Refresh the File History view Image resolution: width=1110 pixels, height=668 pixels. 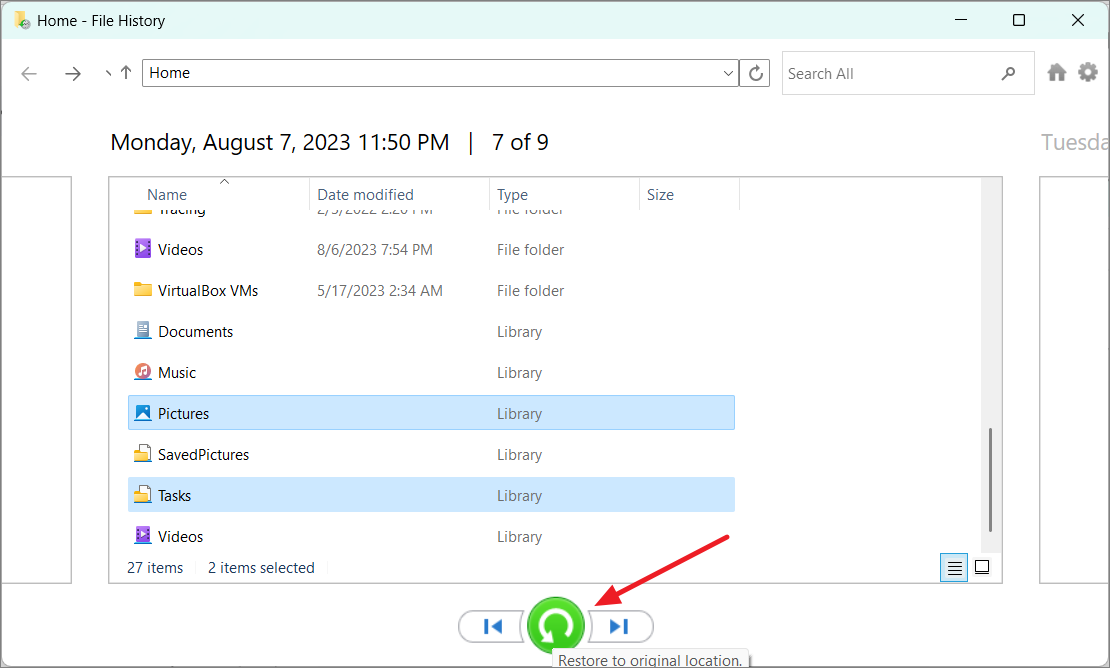coord(755,73)
